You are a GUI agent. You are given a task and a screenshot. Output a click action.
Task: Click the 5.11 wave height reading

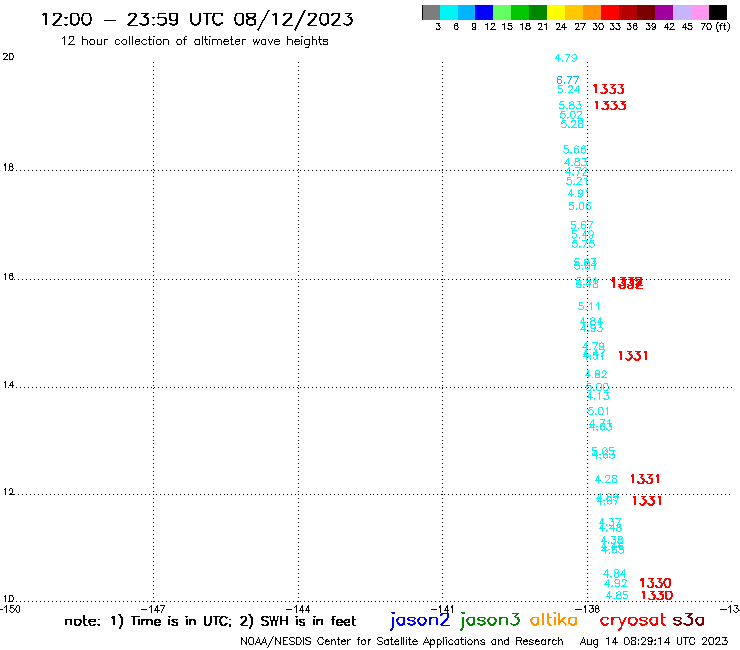[589, 306]
